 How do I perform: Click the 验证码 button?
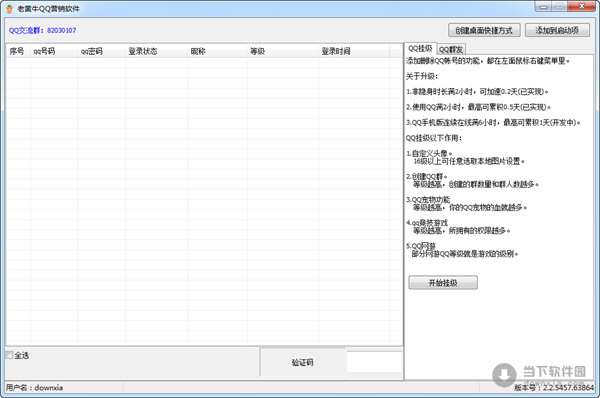point(302,362)
